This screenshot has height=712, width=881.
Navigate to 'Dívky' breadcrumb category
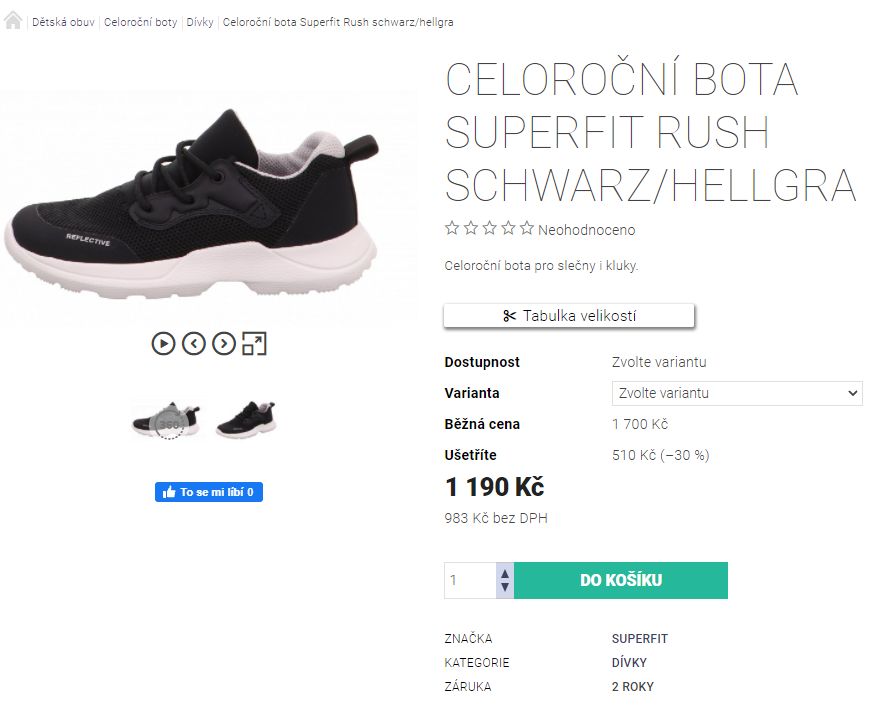click(200, 22)
